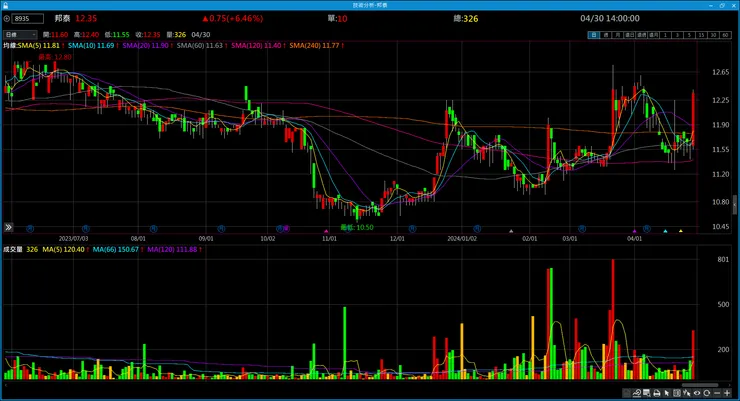This screenshot has height=401, width=740.
Task: Switch to the 5-minute timeframe button
Action: (689, 35)
